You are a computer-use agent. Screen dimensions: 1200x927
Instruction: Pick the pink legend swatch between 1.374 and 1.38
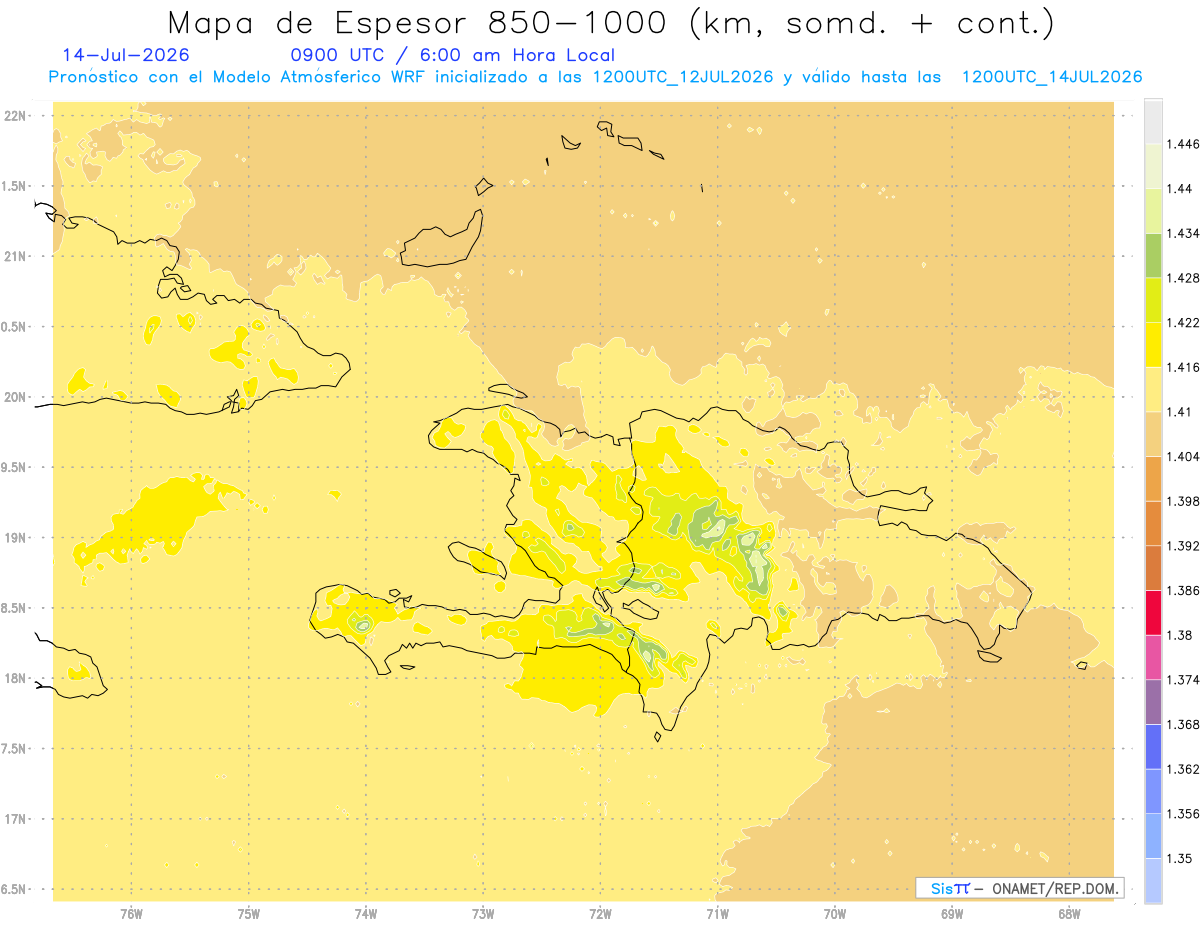(1153, 657)
